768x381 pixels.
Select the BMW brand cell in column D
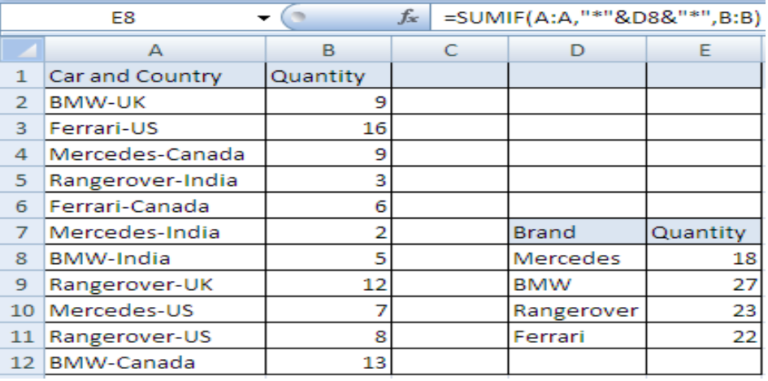click(577, 284)
